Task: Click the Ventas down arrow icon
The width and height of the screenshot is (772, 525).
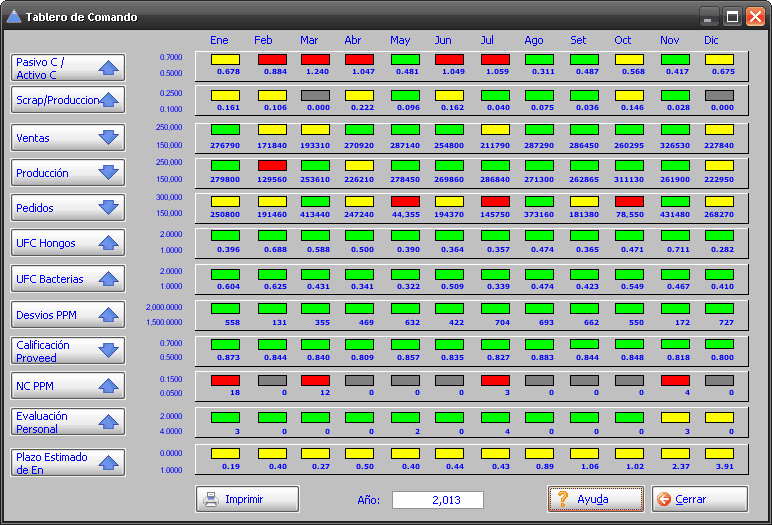Action: pyautogui.click(x=108, y=137)
